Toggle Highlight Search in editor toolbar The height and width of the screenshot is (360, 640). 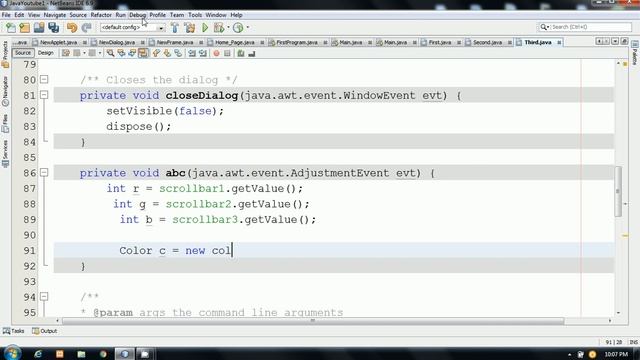pos(143,53)
